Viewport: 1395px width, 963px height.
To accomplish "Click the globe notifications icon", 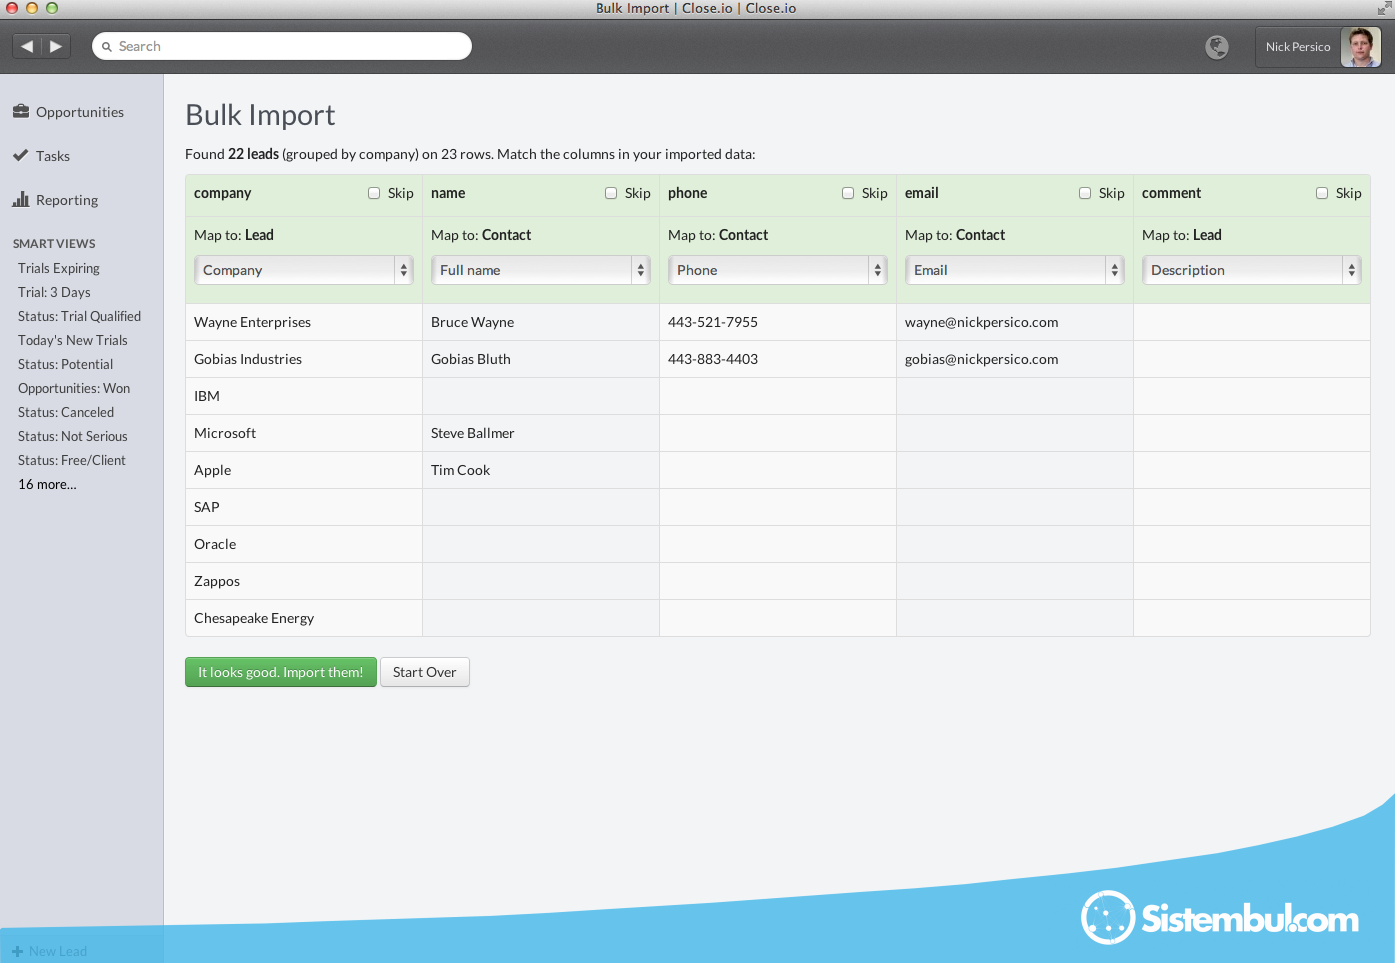I will pos(1217,47).
